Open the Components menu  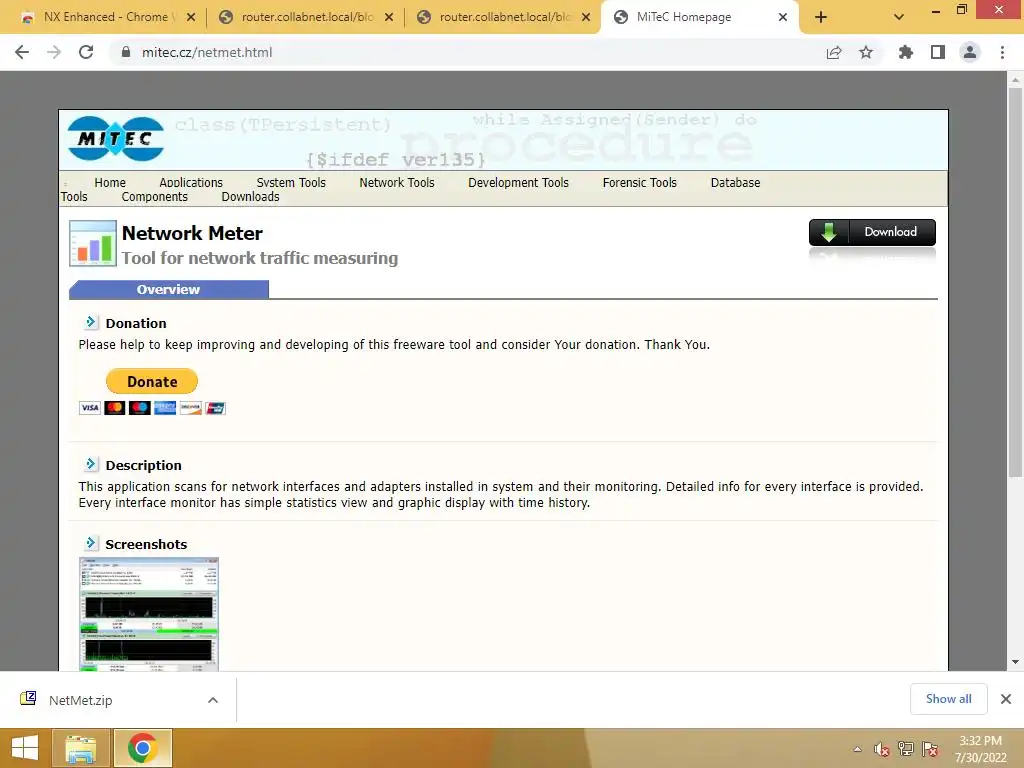tap(154, 197)
